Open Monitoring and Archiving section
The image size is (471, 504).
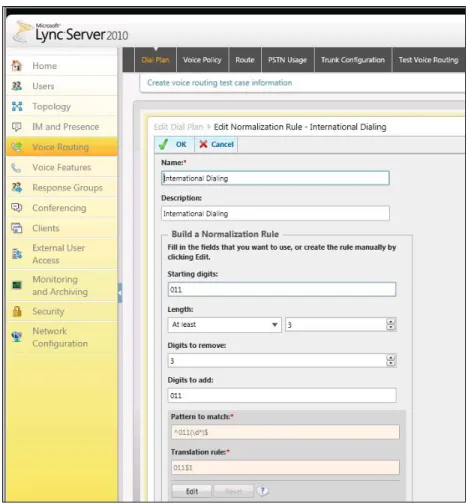(60, 285)
